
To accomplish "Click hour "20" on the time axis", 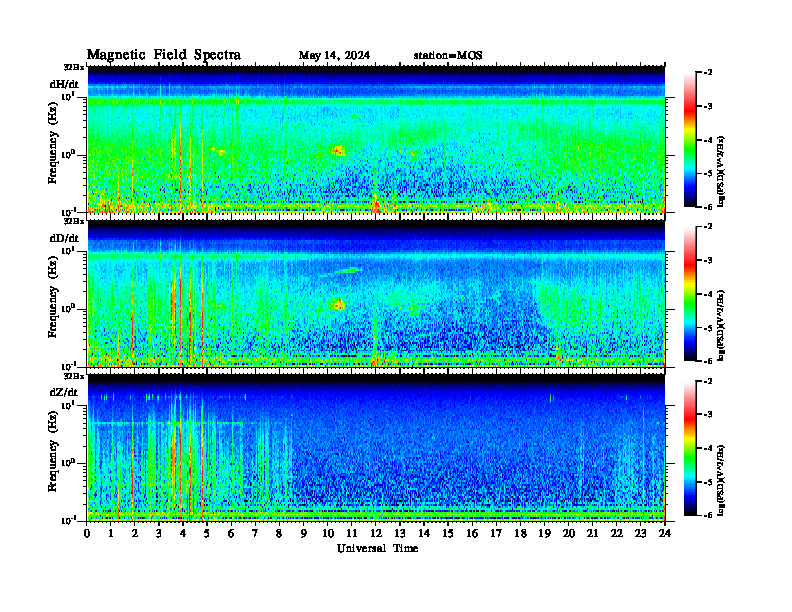I will pos(569,534).
